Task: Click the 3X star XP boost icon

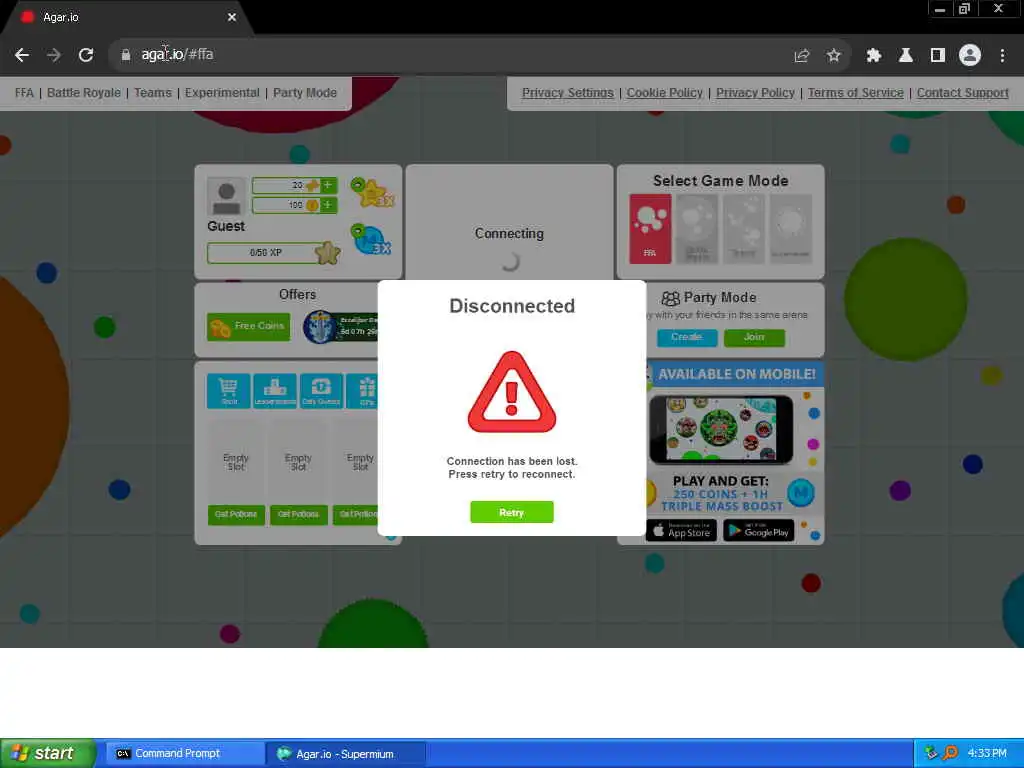Action: [373, 192]
